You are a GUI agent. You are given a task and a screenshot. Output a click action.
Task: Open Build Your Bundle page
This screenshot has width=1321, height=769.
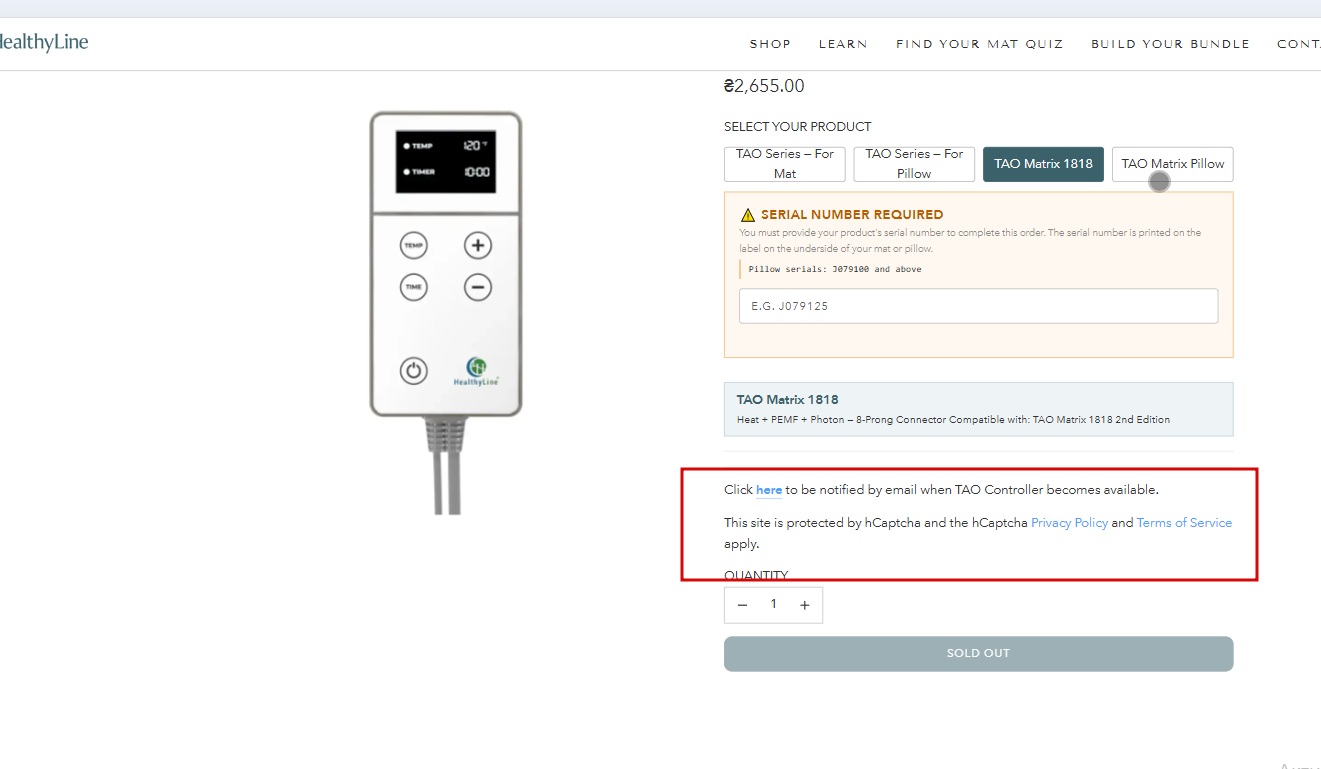tap(1170, 44)
